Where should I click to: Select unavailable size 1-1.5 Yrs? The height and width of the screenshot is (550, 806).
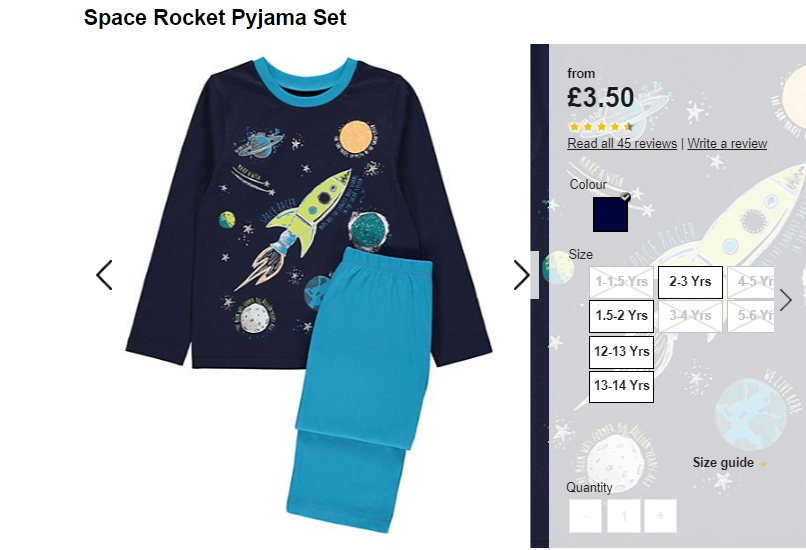tap(621, 282)
